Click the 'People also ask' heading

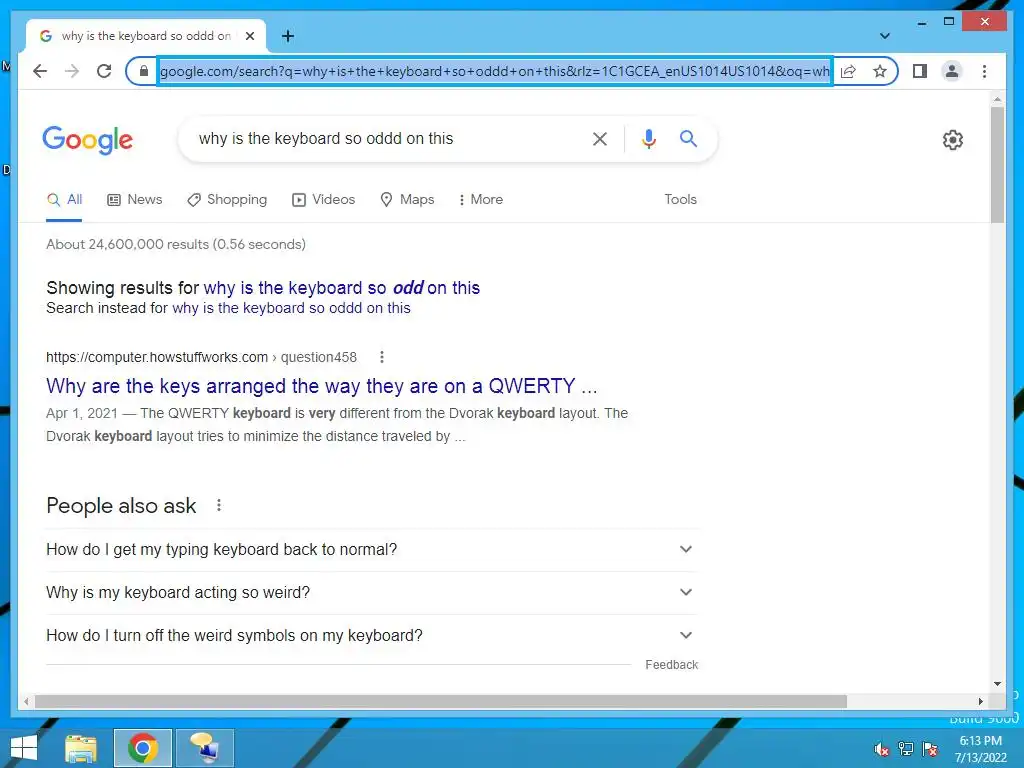[x=121, y=505]
